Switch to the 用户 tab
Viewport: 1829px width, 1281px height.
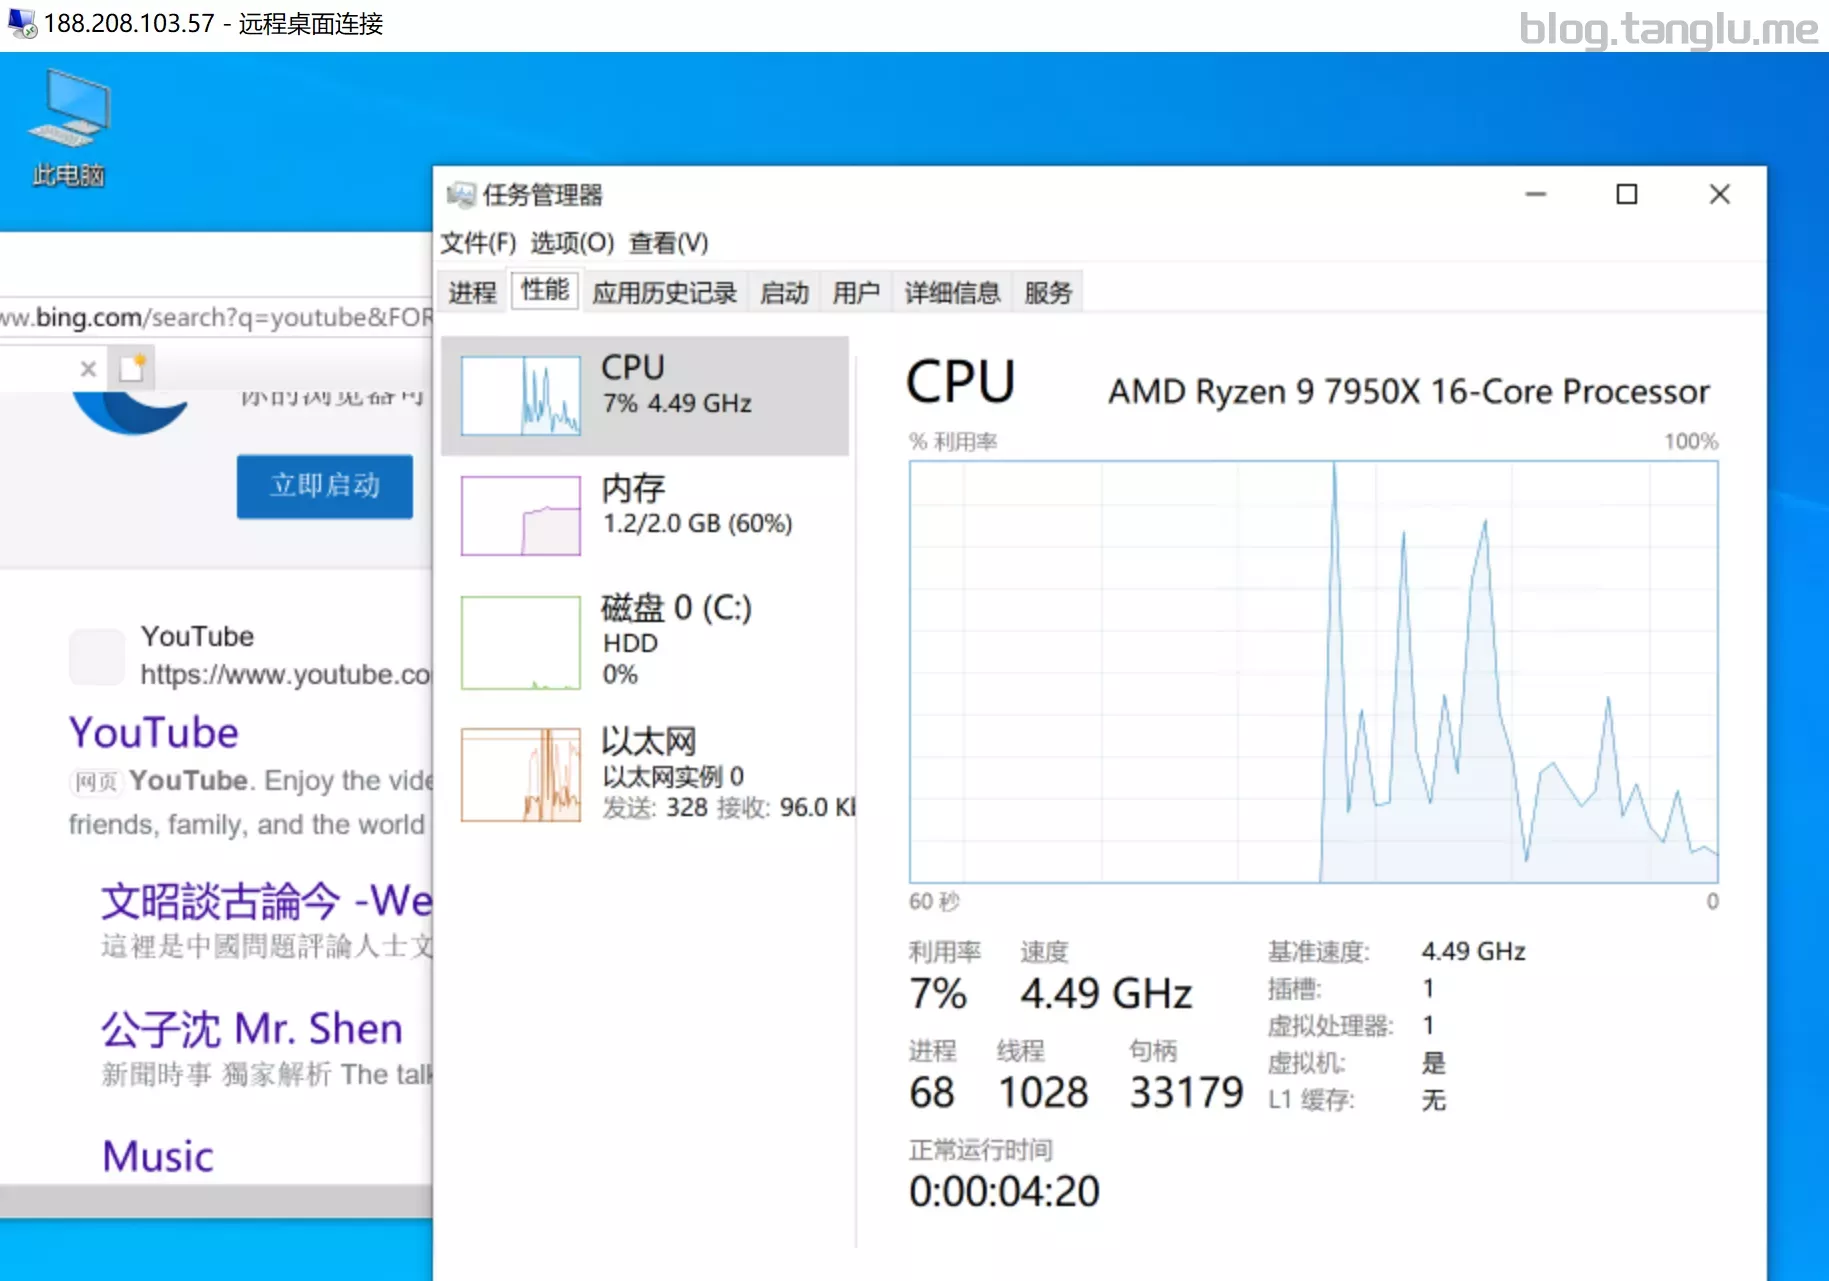(x=856, y=292)
